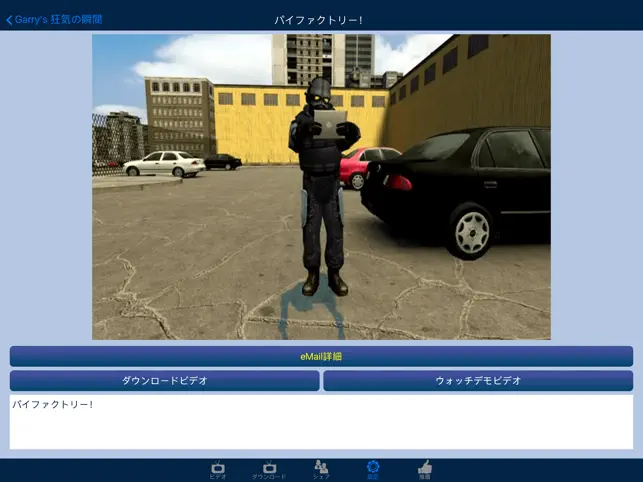Click the video preview image
The width and height of the screenshot is (643, 482).
click(x=321, y=187)
